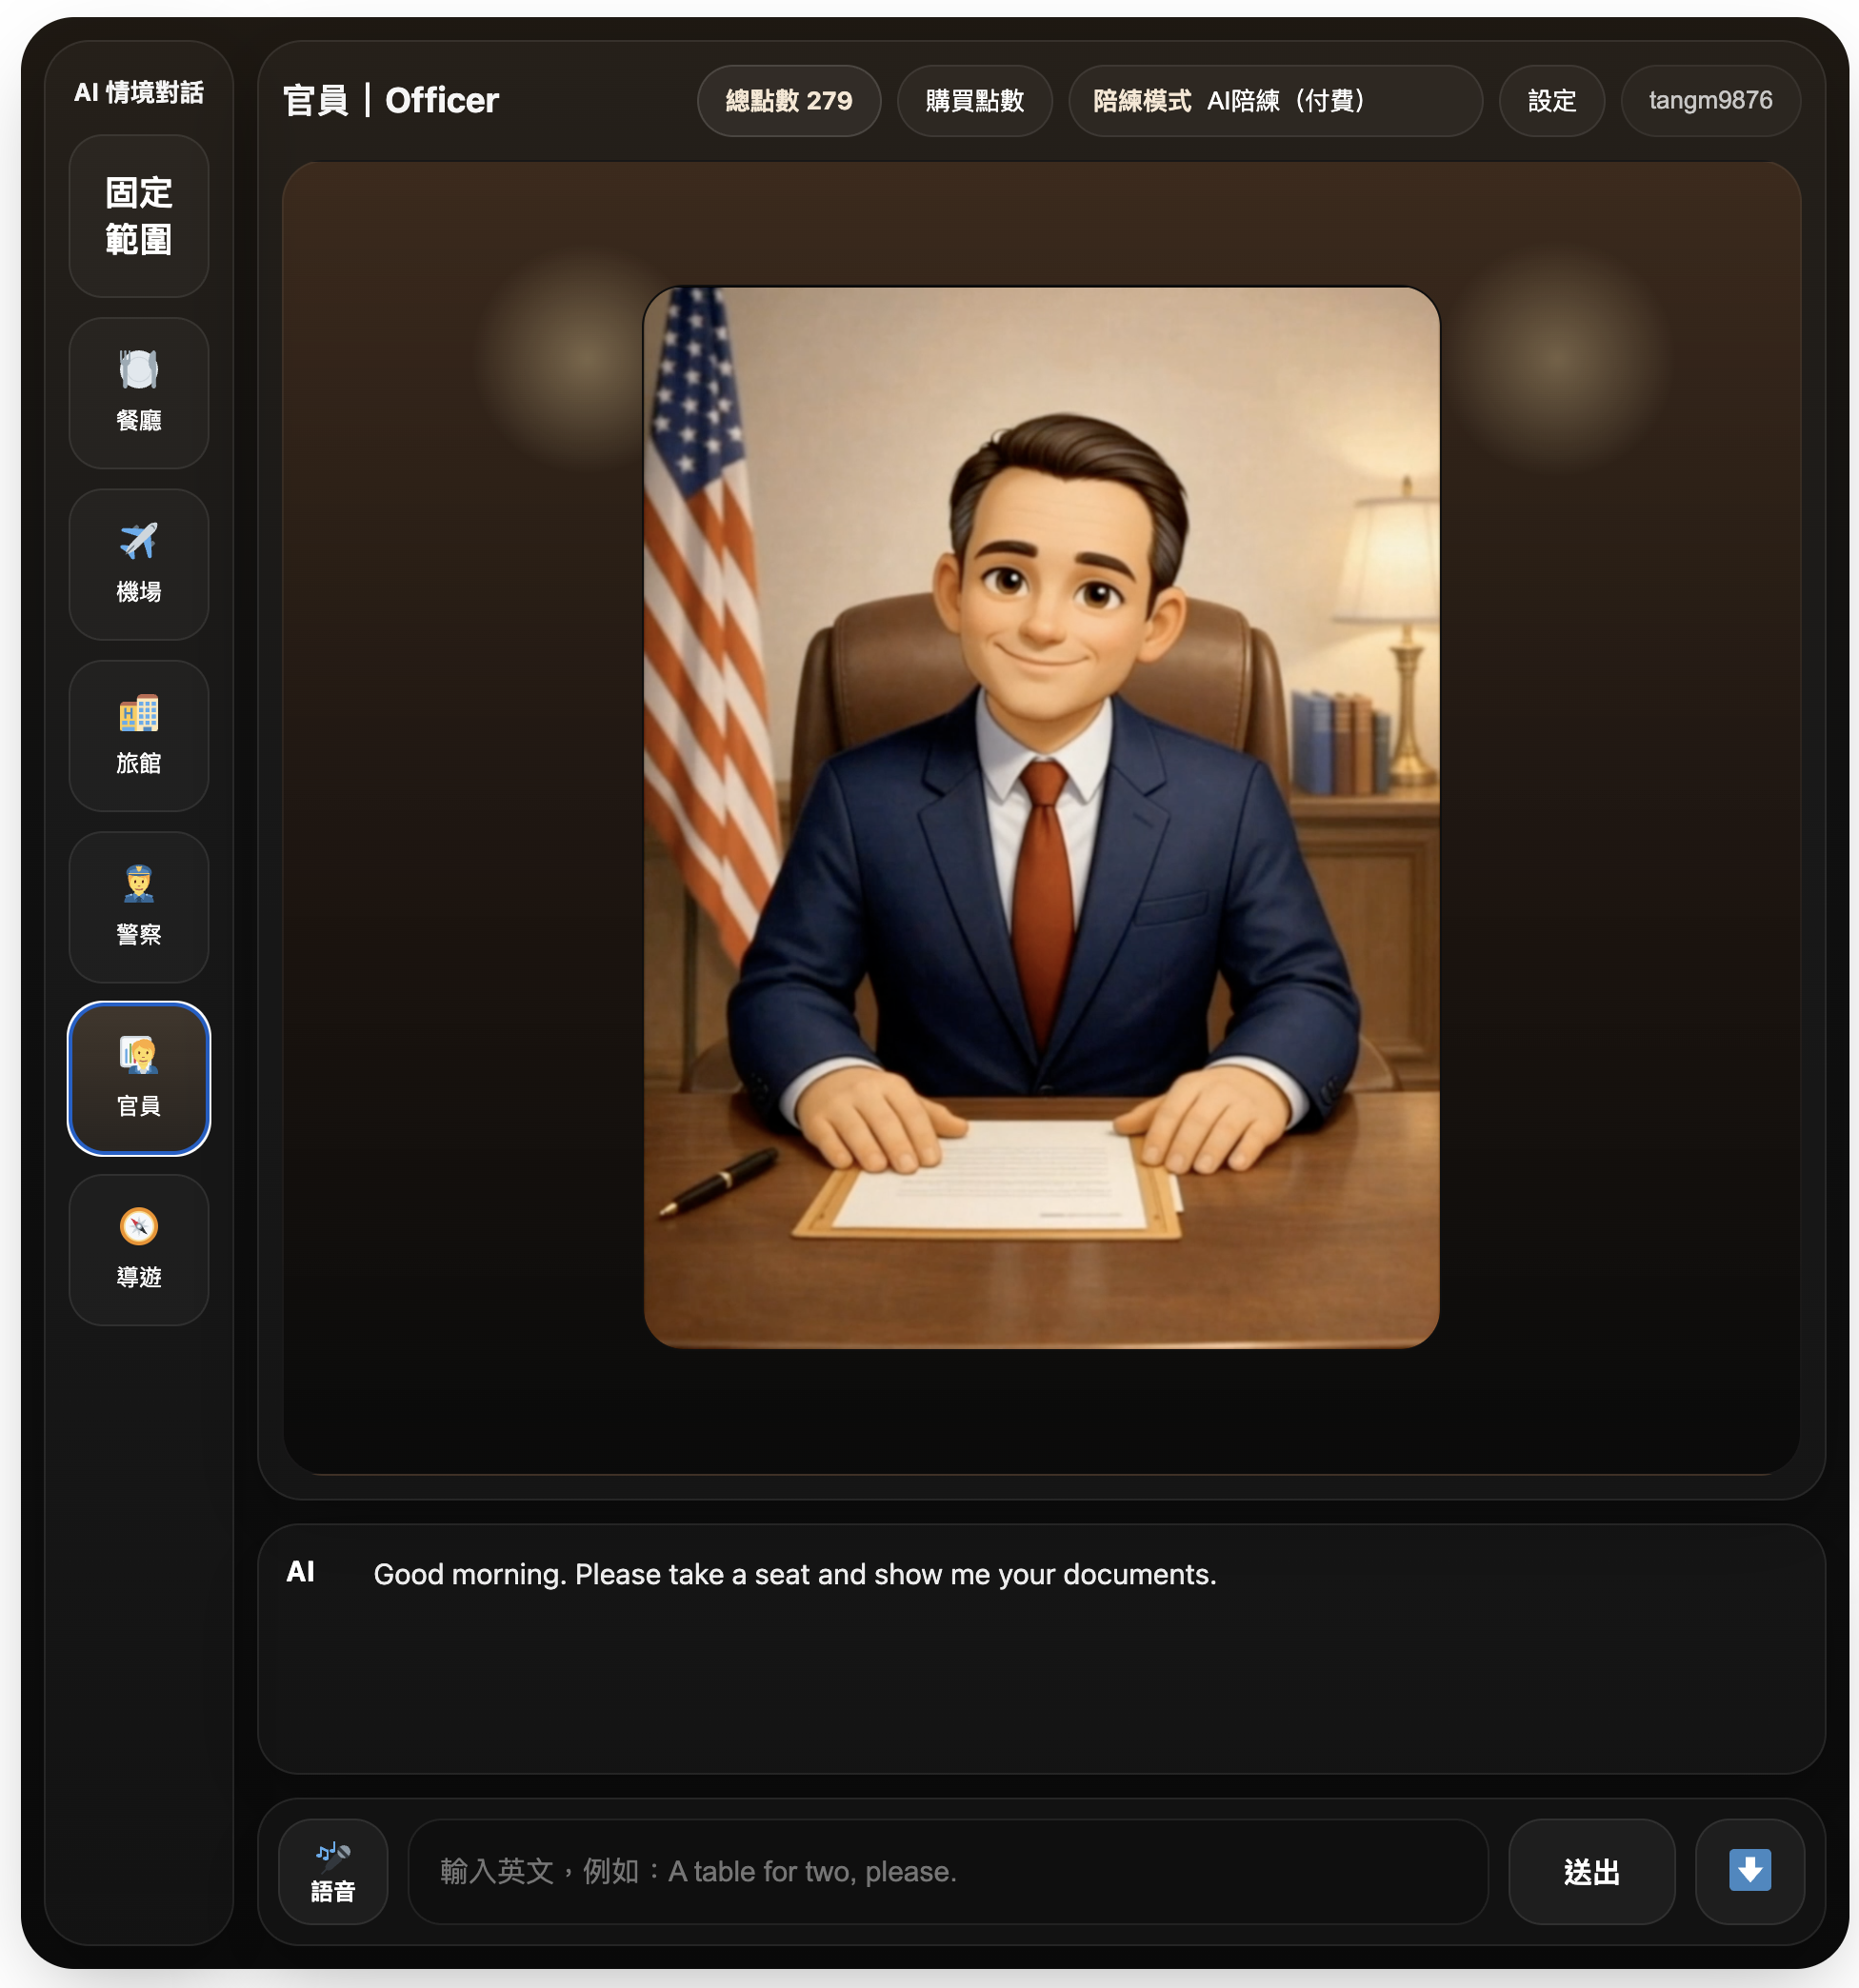Image resolution: width=1859 pixels, height=1988 pixels.
Task: Open the 設定 settings menu
Action: click(x=1551, y=101)
